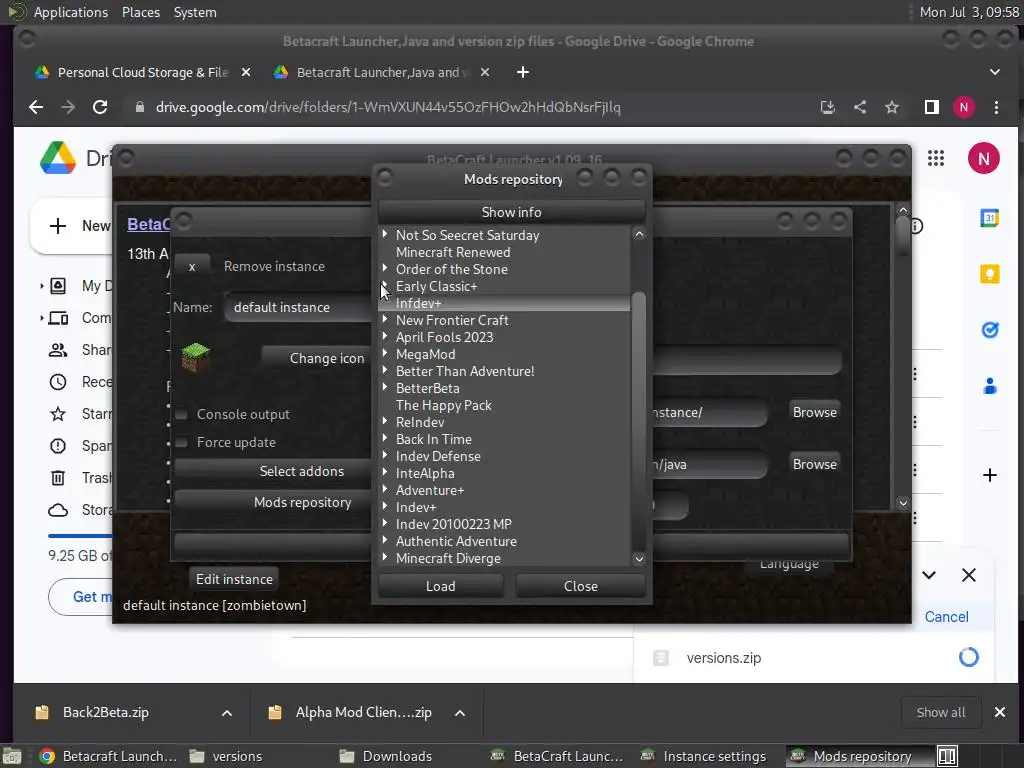Open Contacts side panel icon
This screenshot has height=768, width=1024.
(x=990, y=386)
